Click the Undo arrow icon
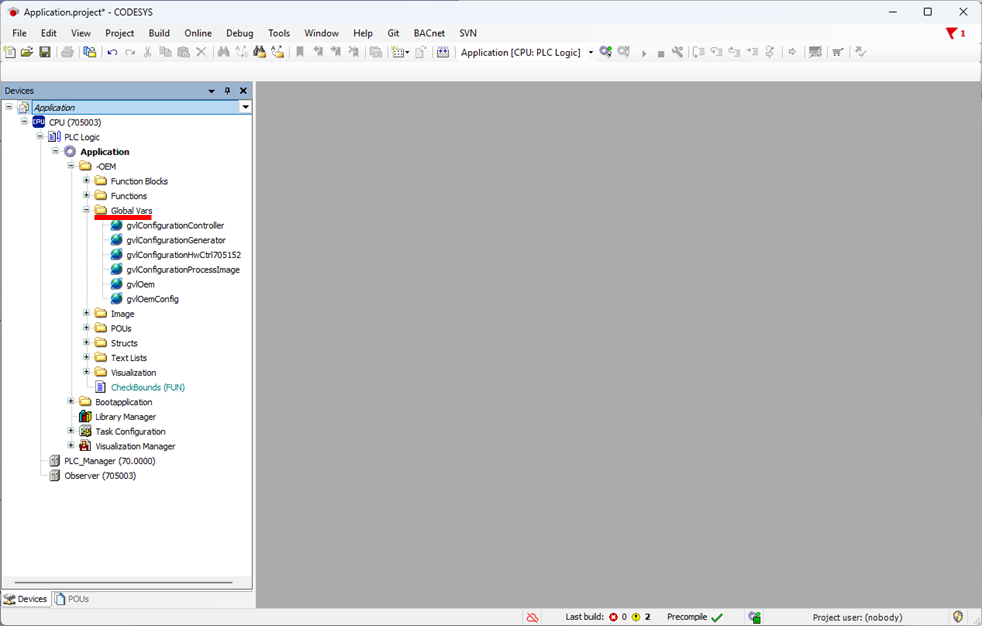The width and height of the screenshot is (982, 626). point(112,52)
